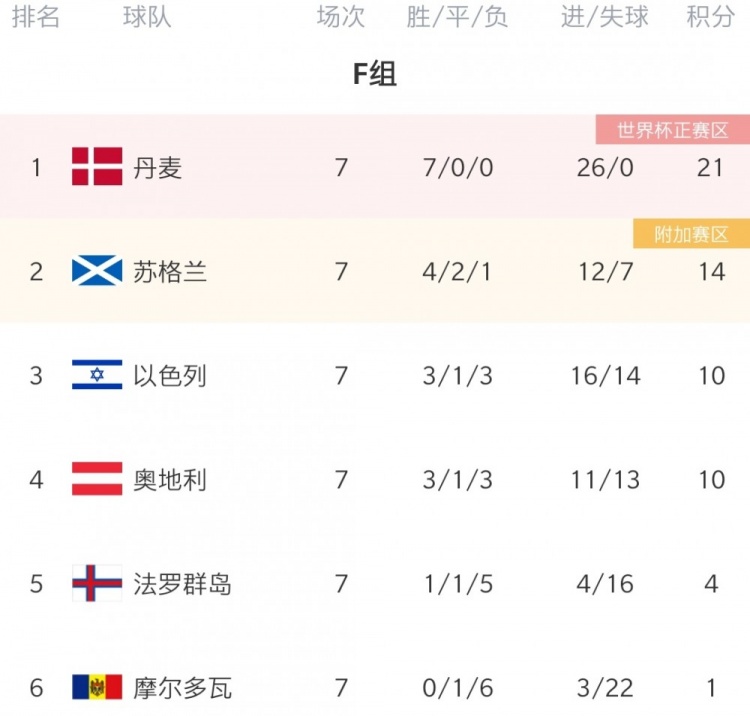Click the Scotland flag icon
This screenshot has width=750, height=716.
click(97, 270)
